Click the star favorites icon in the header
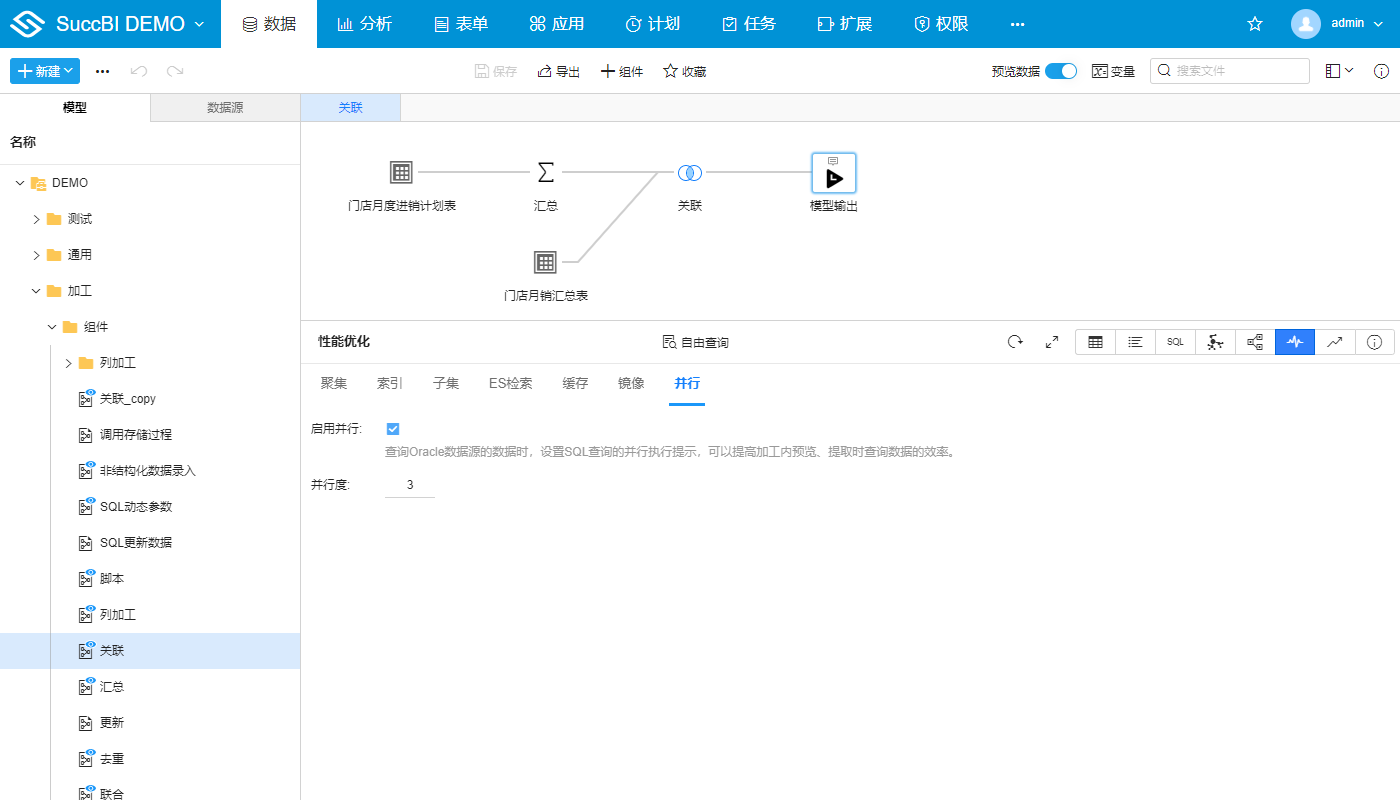 point(1255,24)
